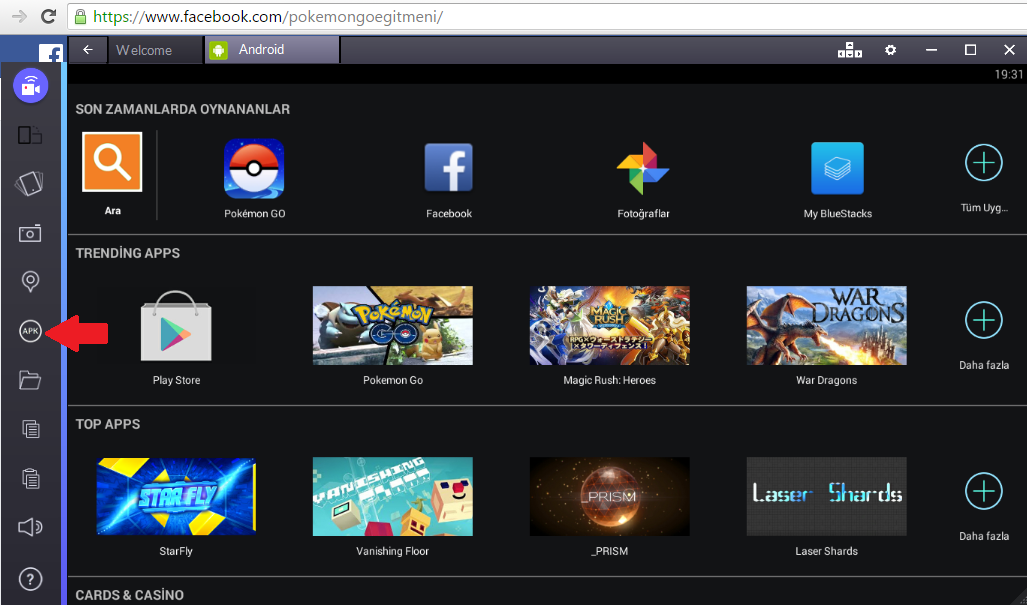The width and height of the screenshot is (1027, 605).
Task: Click the back arrow button in BlueStacks
Action: click(x=88, y=50)
